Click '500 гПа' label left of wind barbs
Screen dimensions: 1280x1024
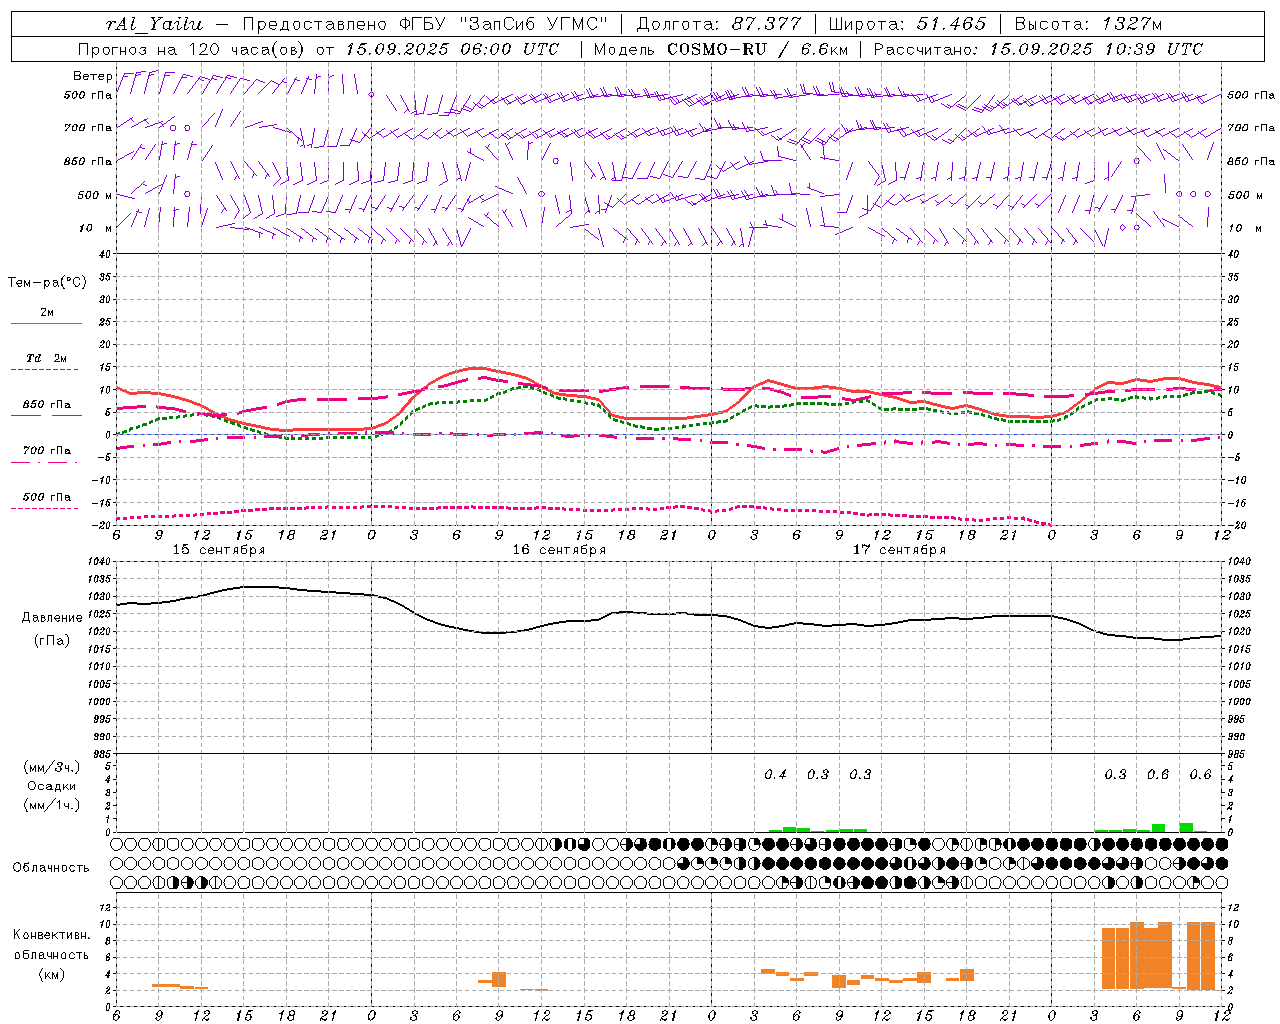(x=88, y=96)
